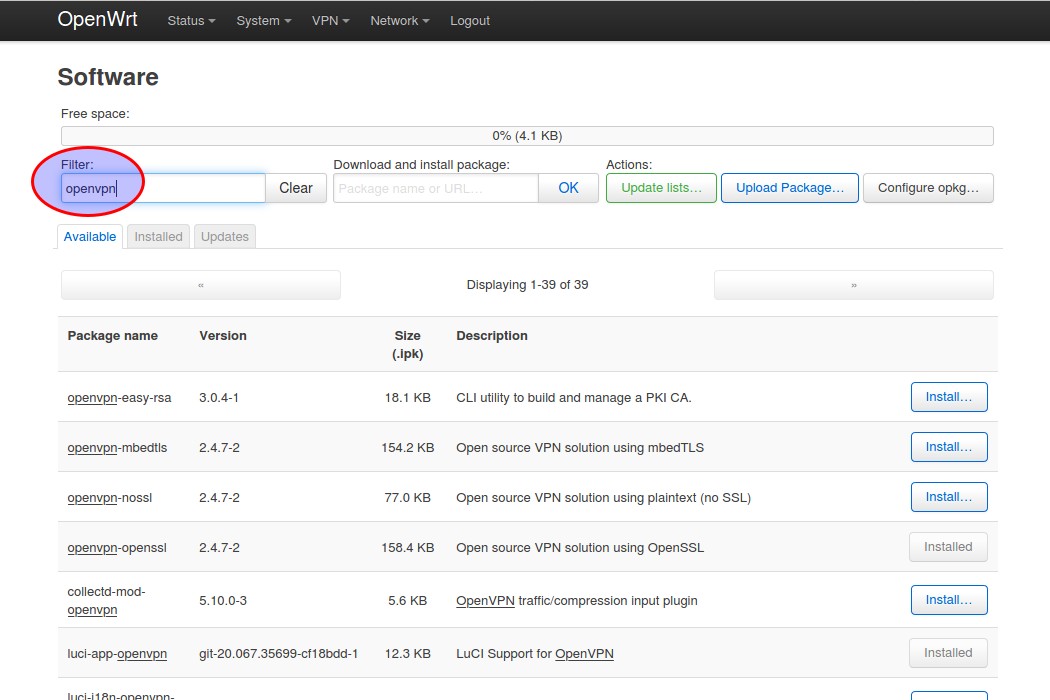Viewport: 1050px width, 700px height.
Task: Click 'Displaying 1-39 of 39' text
Action: pos(527,285)
